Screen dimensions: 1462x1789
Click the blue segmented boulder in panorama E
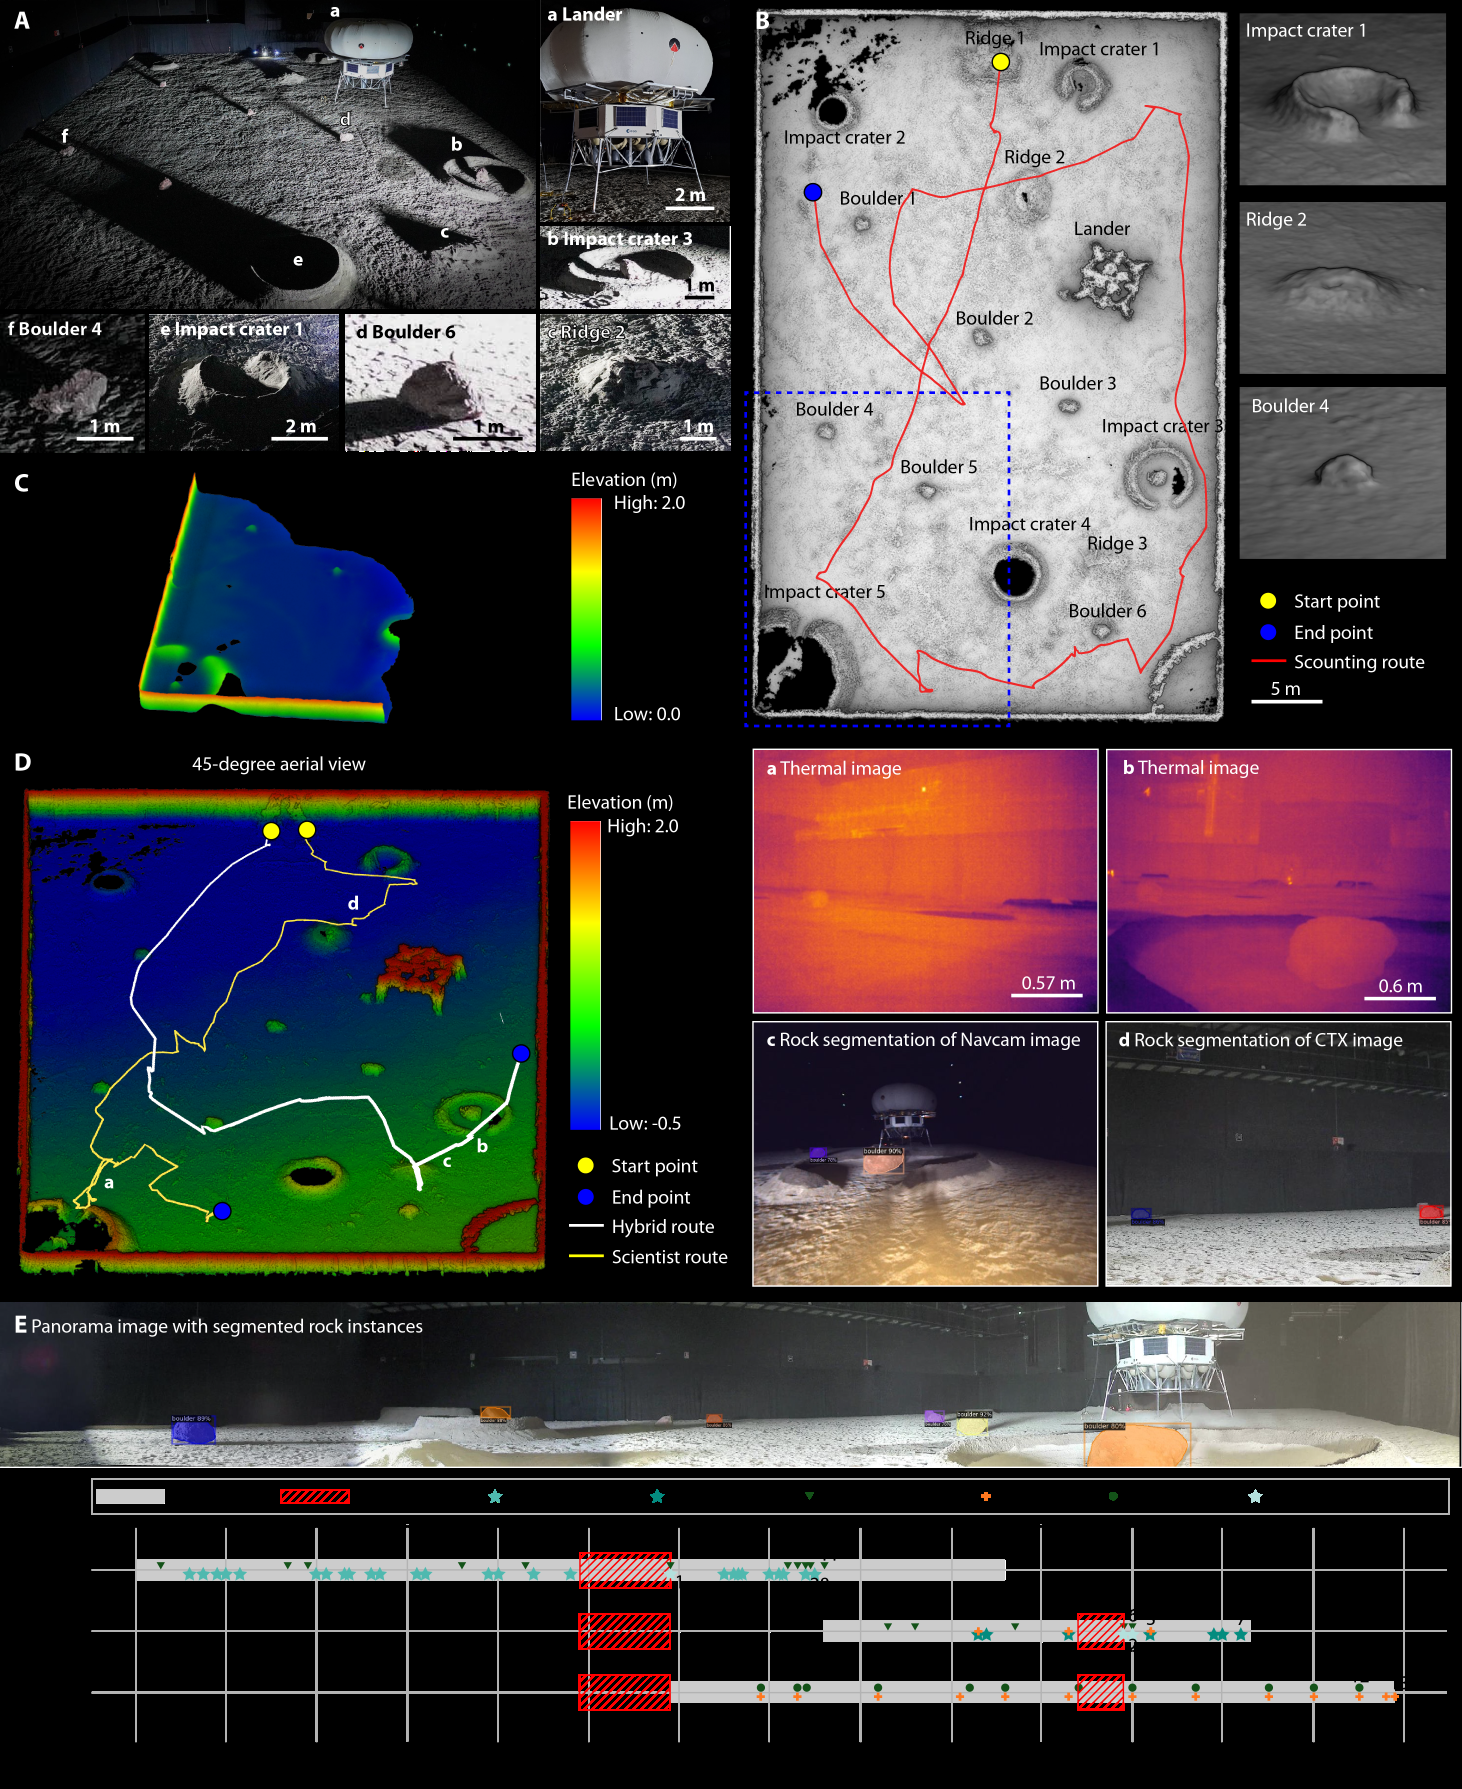(x=193, y=1433)
